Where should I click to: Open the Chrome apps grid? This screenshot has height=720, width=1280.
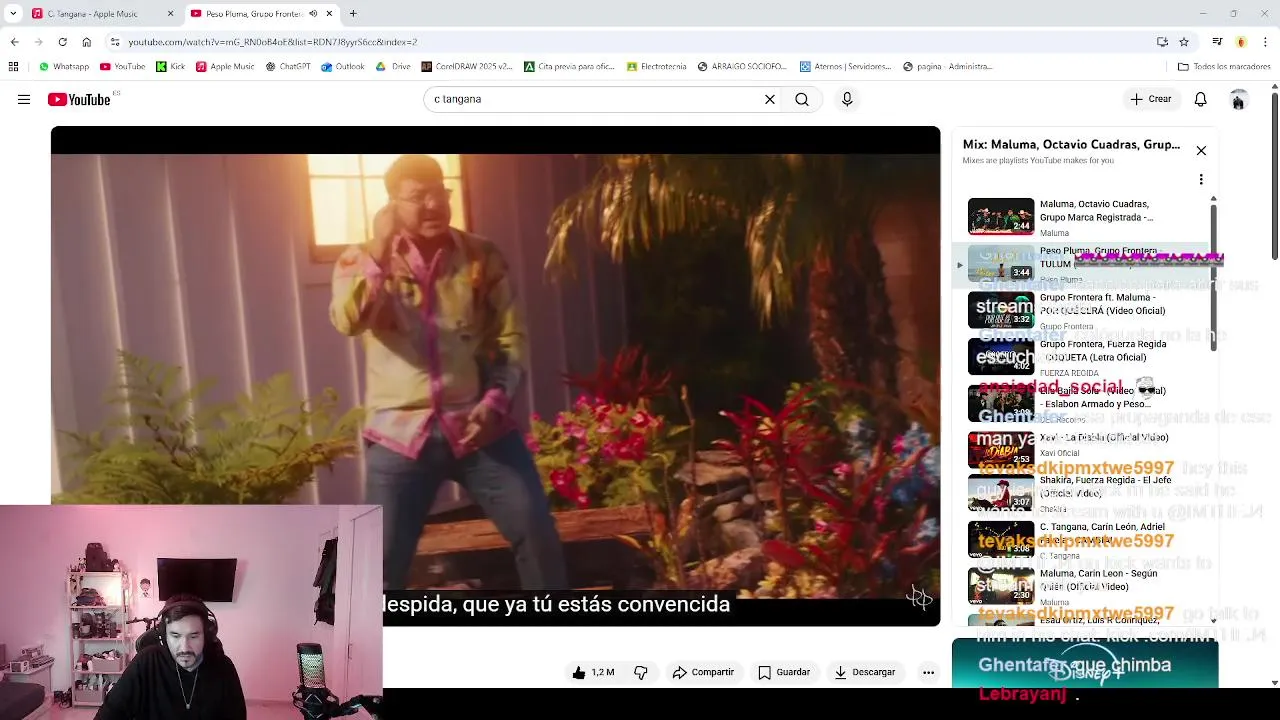[x=13, y=67]
